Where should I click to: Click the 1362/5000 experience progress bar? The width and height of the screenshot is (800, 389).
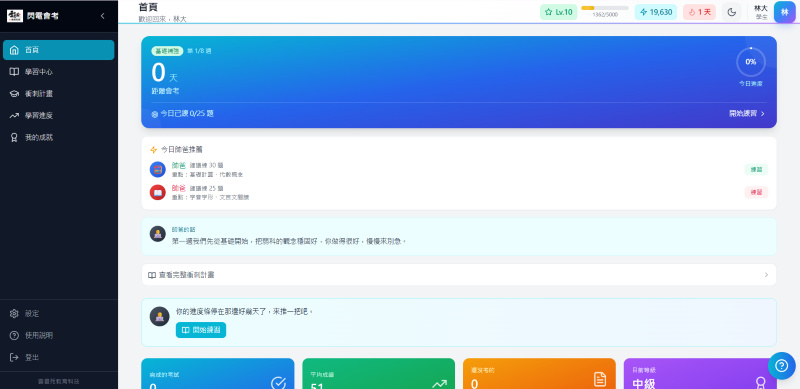(605, 8)
